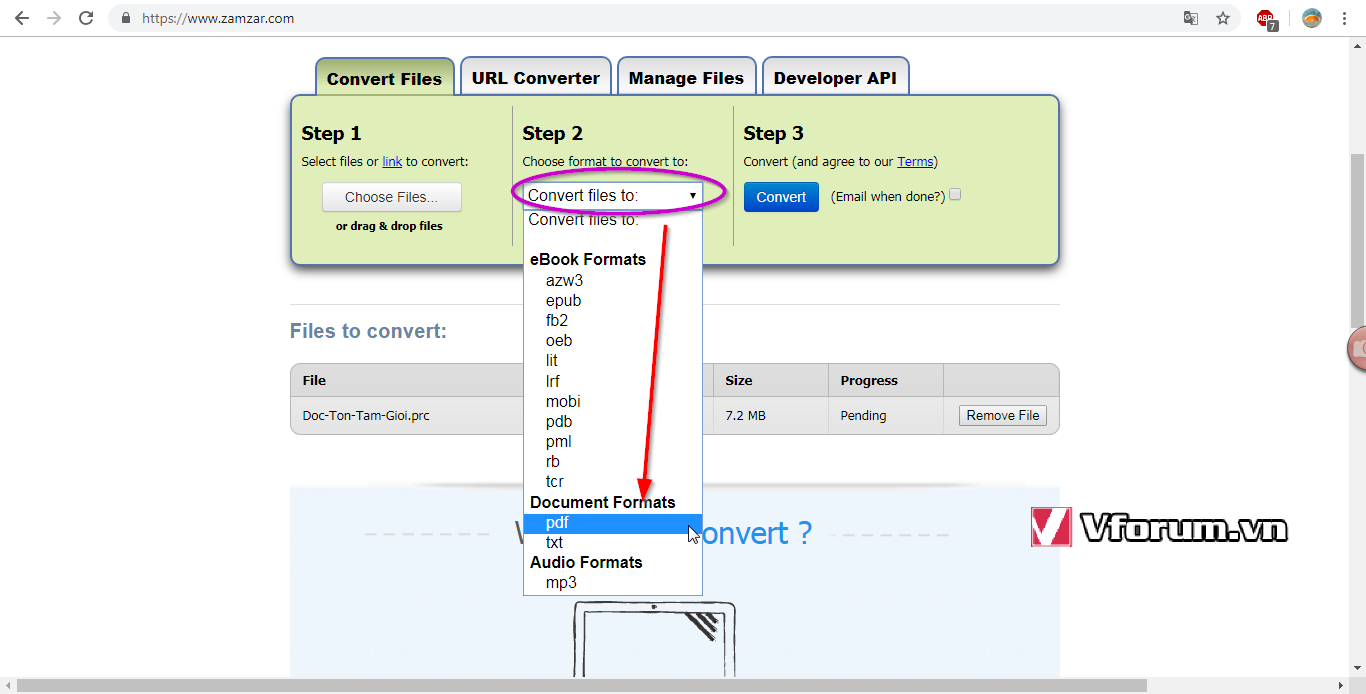Image resolution: width=1366 pixels, height=694 pixels.
Task: Open the Adblock Plus extension icon
Action: pos(1267,18)
